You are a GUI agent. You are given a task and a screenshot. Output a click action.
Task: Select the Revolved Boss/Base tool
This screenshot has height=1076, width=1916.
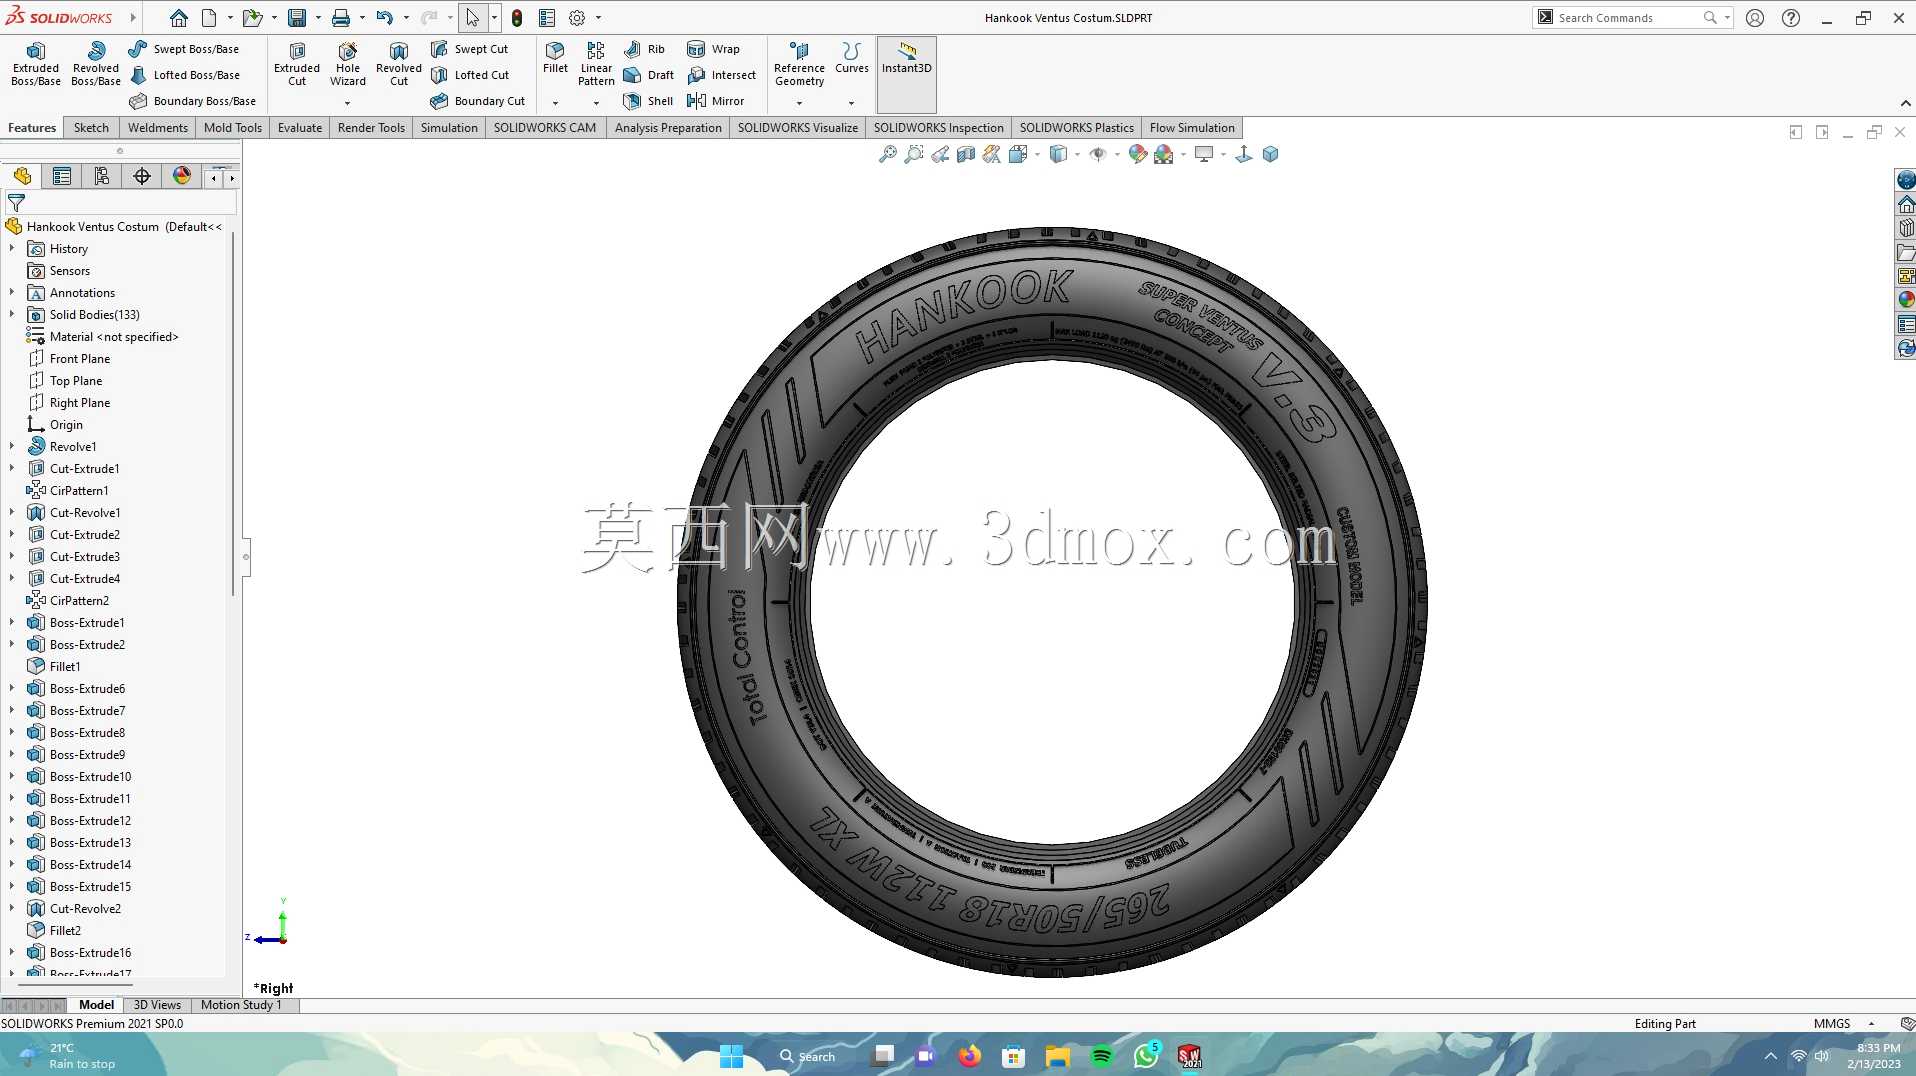click(x=96, y=65)
